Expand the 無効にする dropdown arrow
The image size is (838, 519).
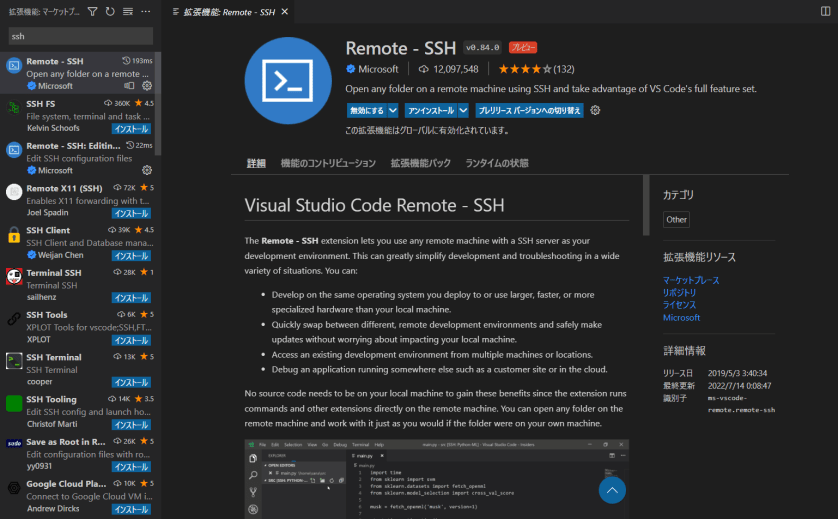click(393, 110)
